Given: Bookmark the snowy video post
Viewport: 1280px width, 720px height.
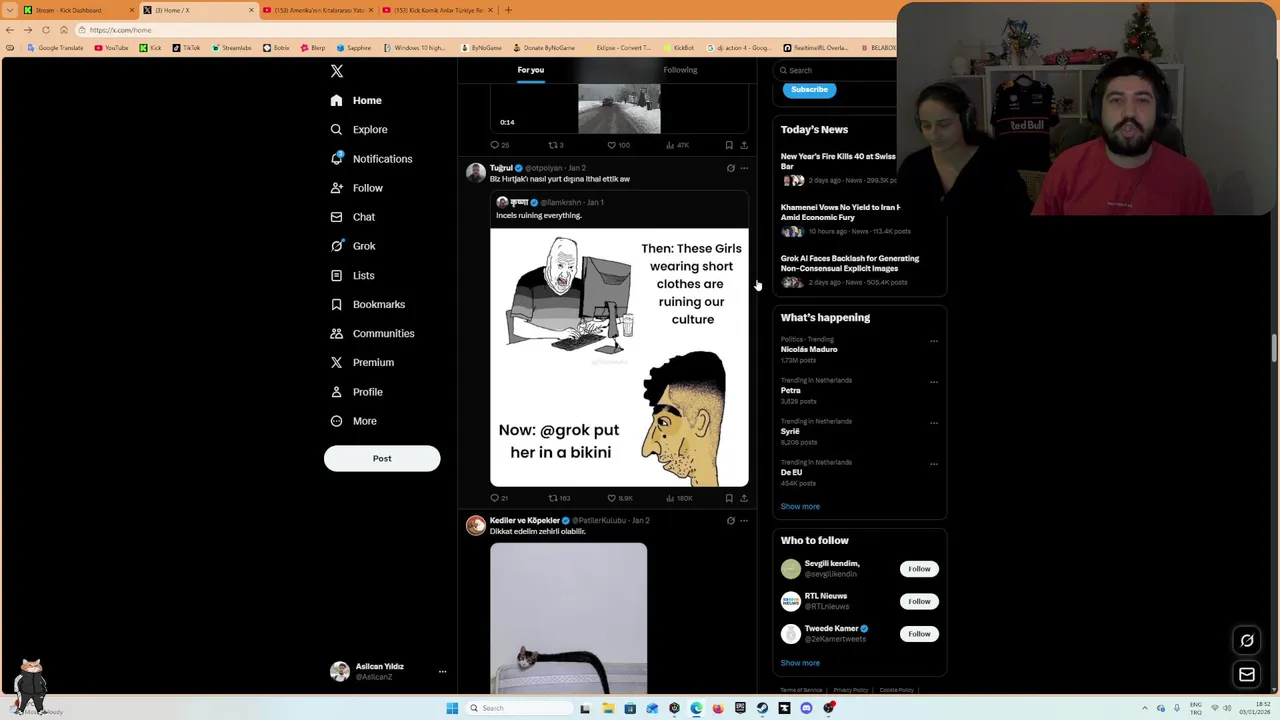Looking at the screenshot, I should pos(729,145).
